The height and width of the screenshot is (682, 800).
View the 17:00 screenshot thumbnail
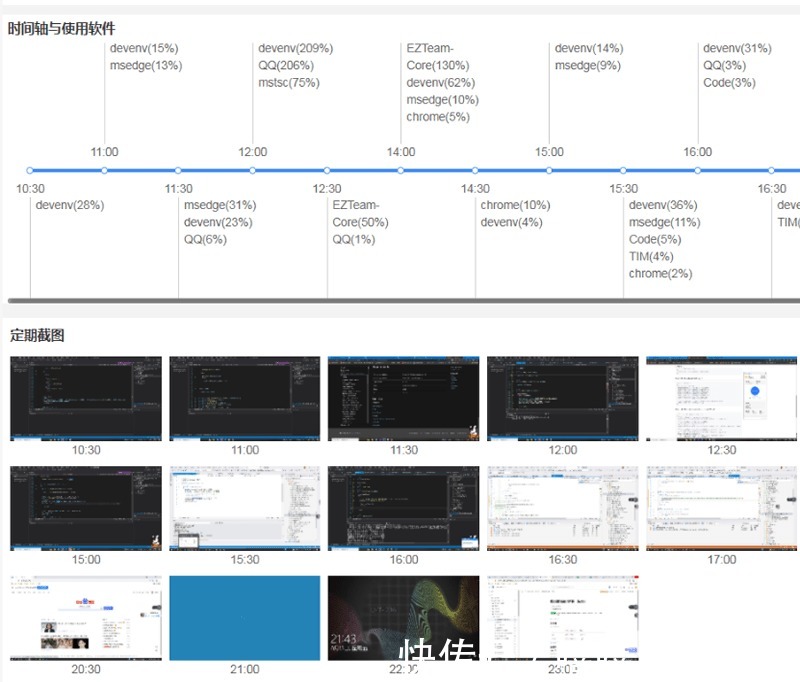tap(721, 508)
